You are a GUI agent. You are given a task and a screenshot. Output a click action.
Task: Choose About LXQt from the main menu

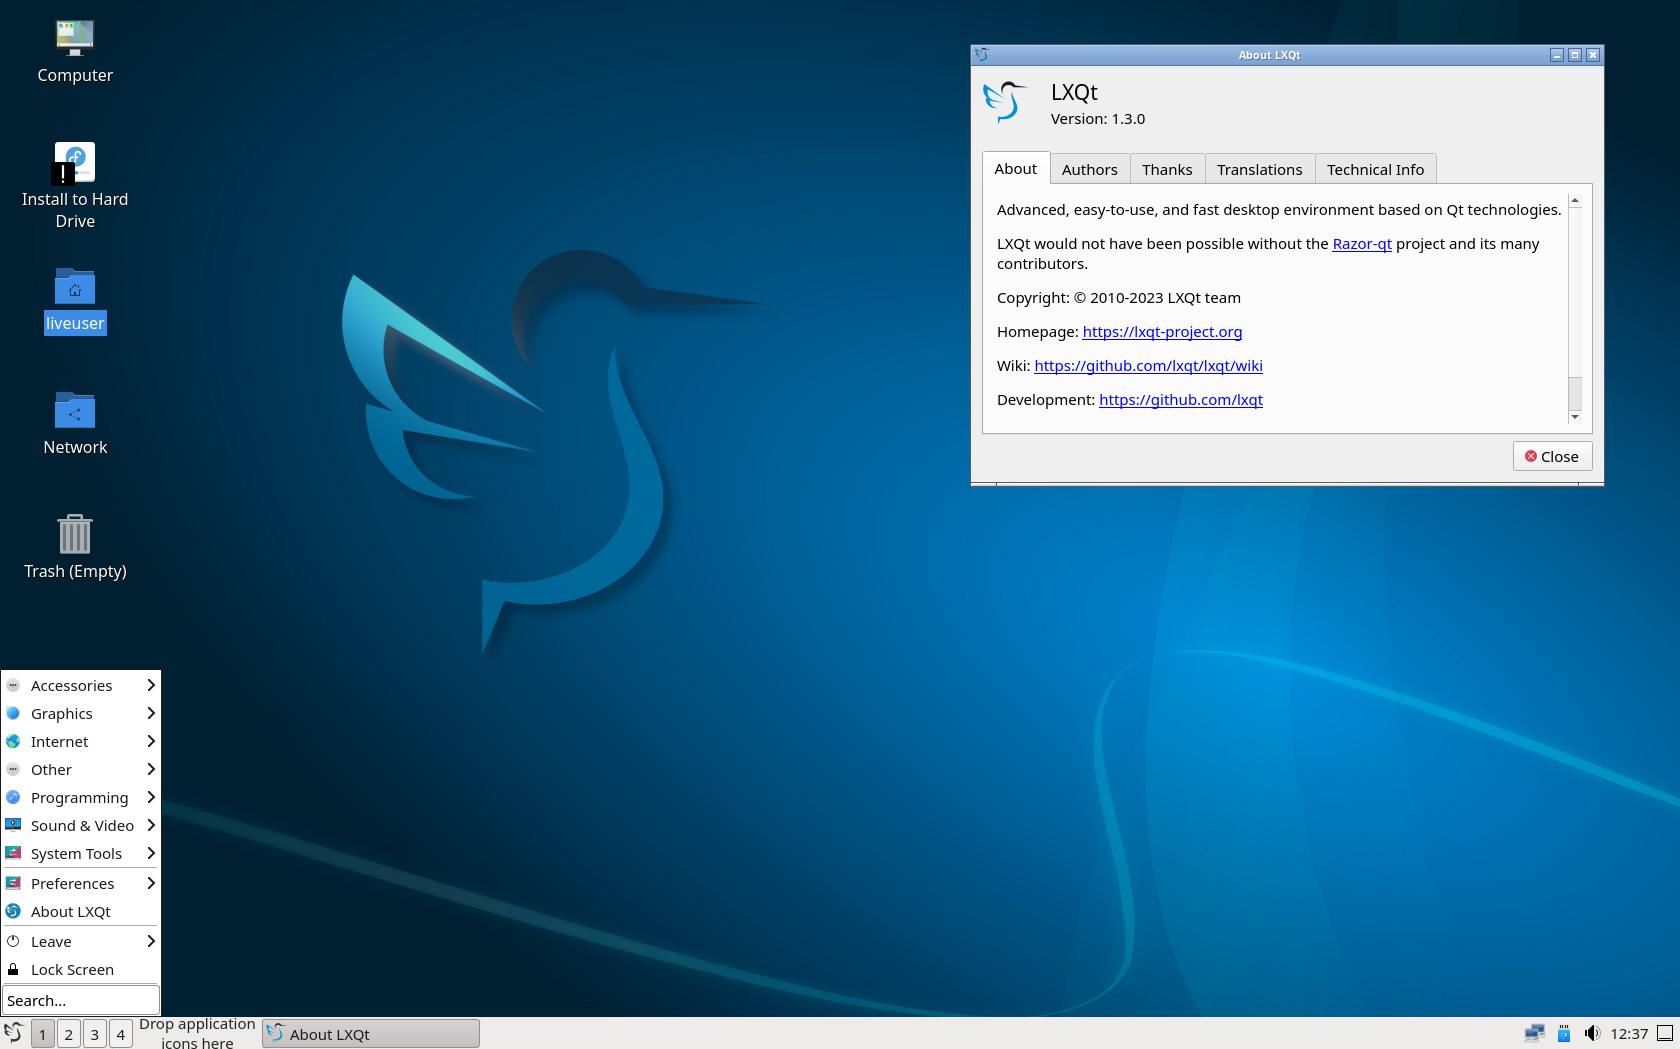(x=81, y=911)
